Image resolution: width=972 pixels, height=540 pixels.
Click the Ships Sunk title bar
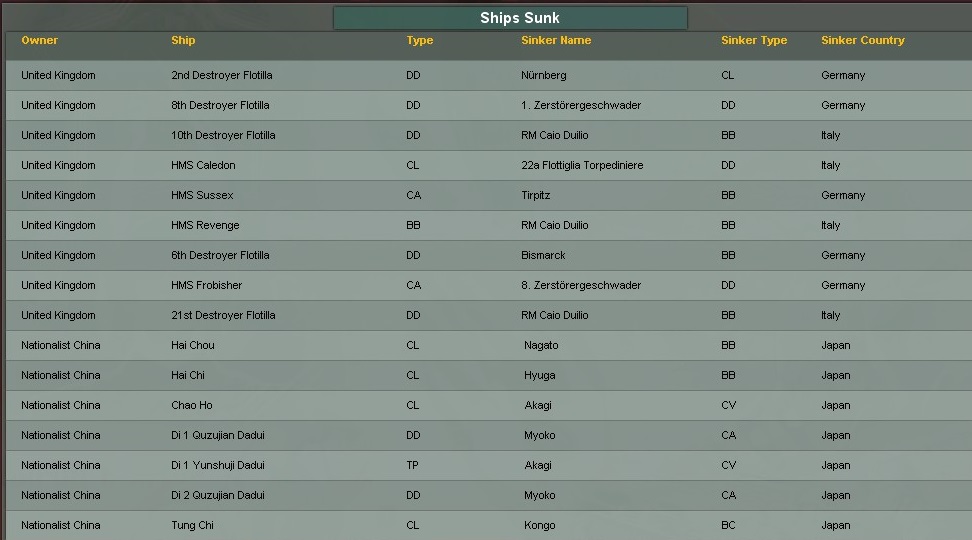(510, 18)
